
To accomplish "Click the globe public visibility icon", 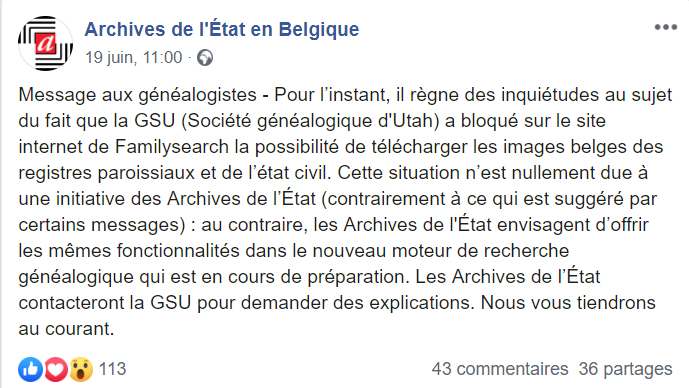I will point(205,58).
